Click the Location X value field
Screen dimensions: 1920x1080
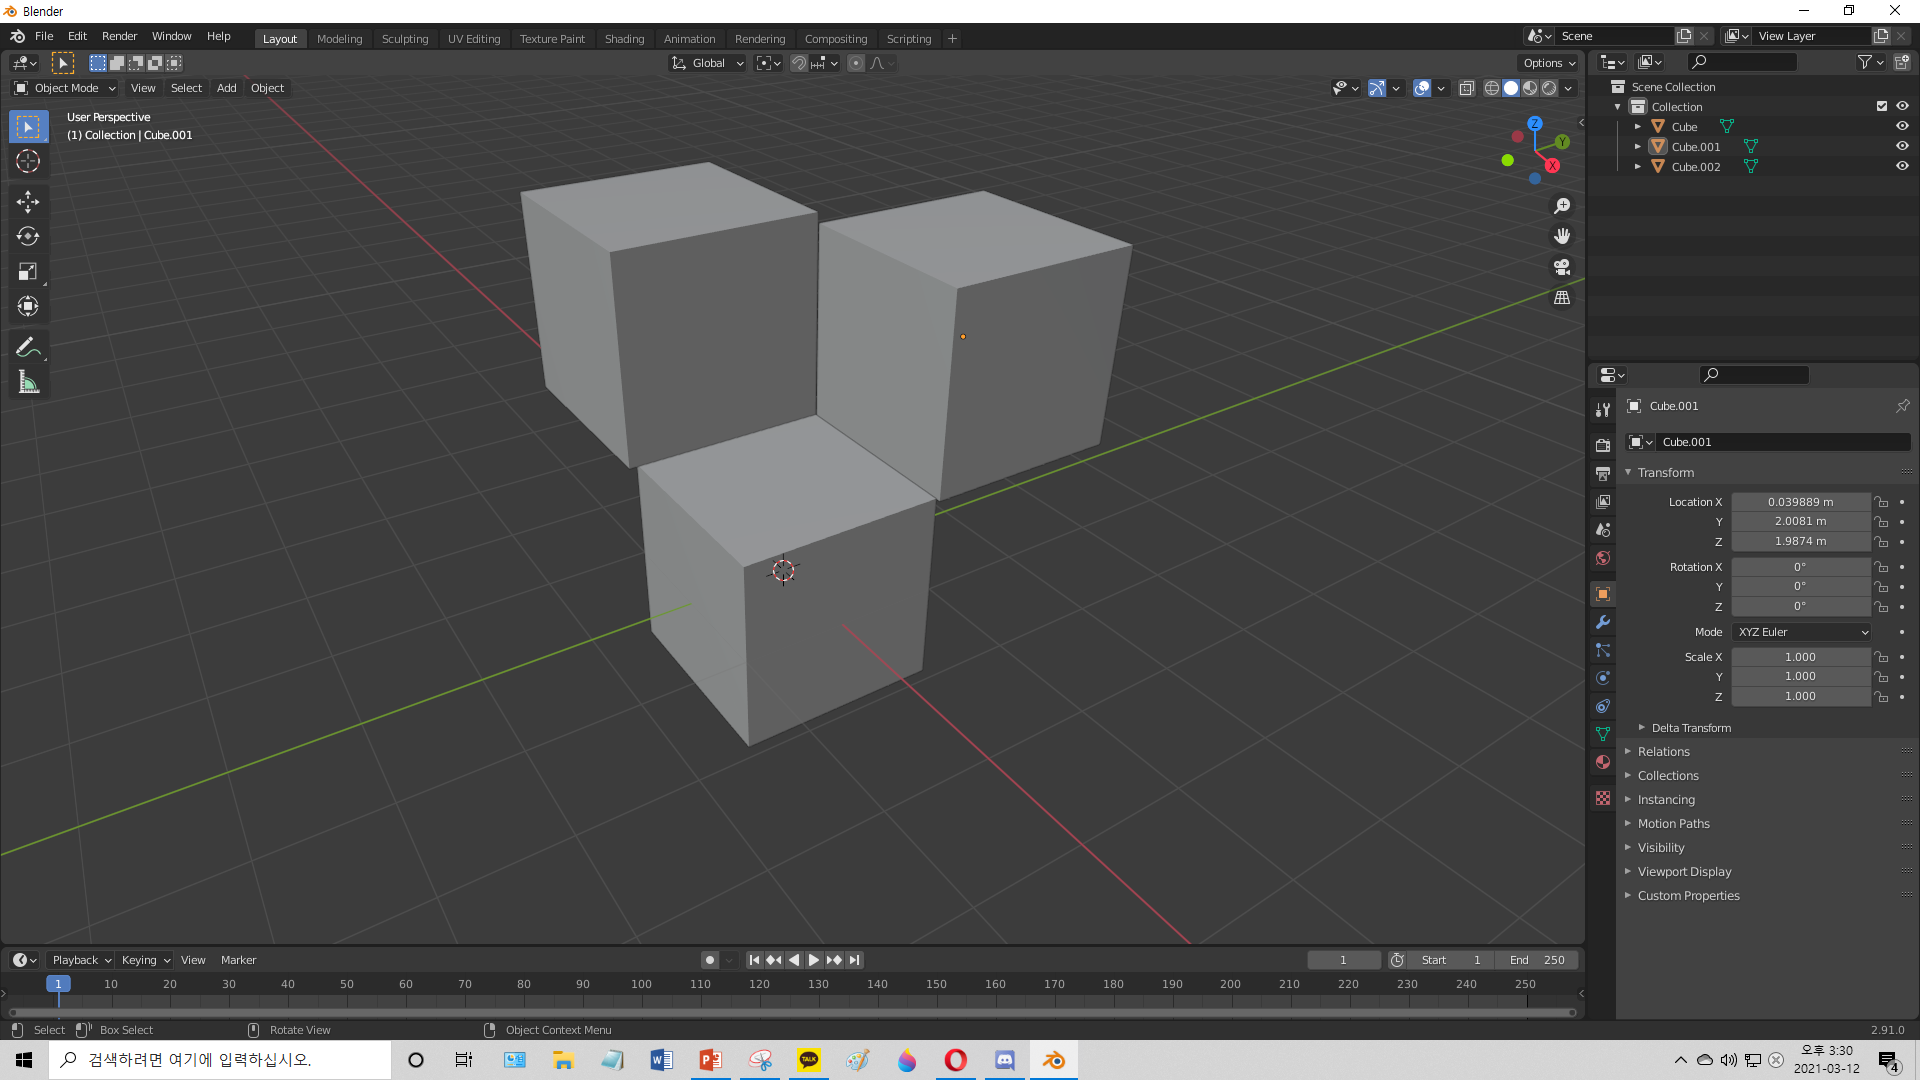coord(1800,502)
